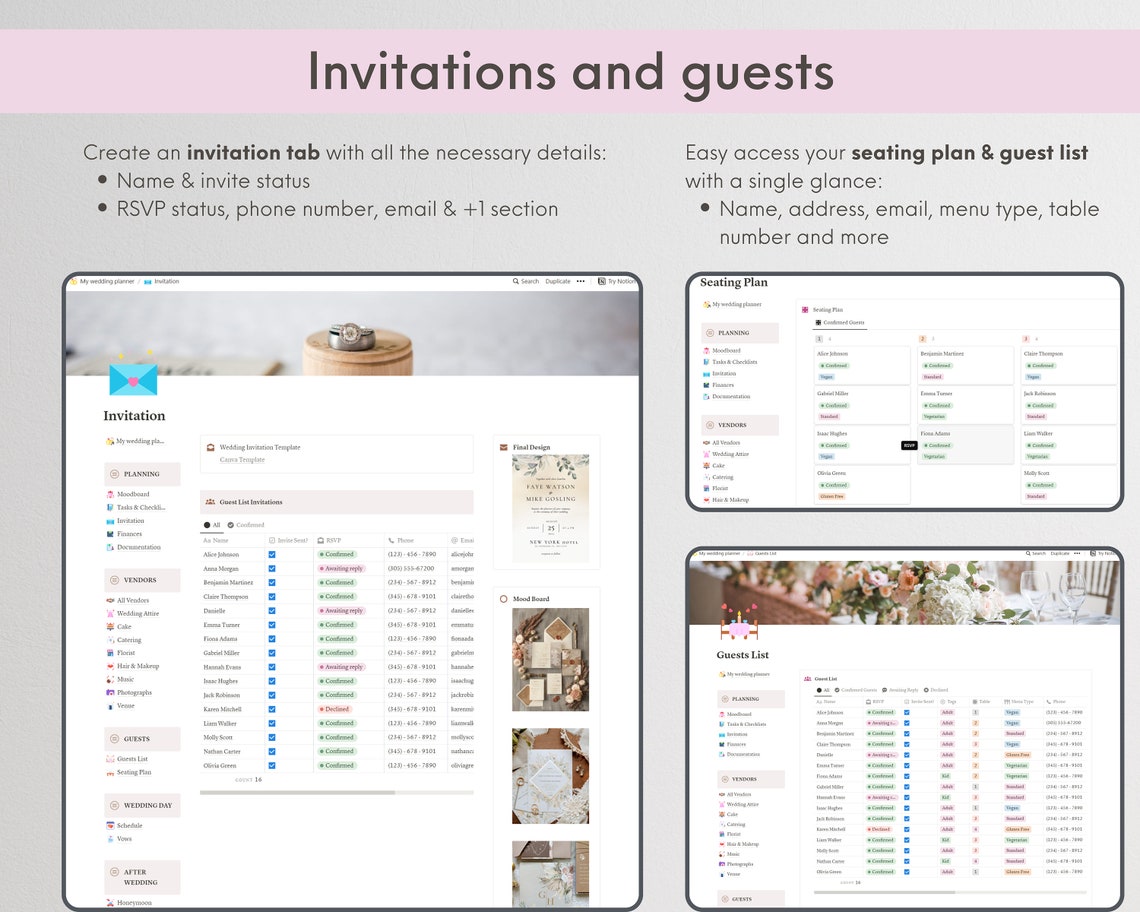Toggle Invite Sent for Benjamin Martinez
Image resolution: width=1140 pixels, height=912 pixels.
coord(272,582)
